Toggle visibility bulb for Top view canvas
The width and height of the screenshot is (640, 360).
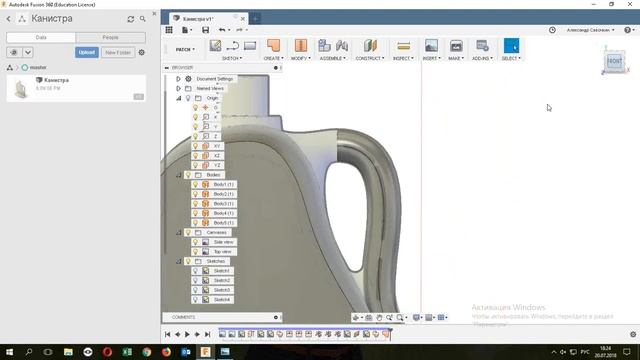coord(195,252)
